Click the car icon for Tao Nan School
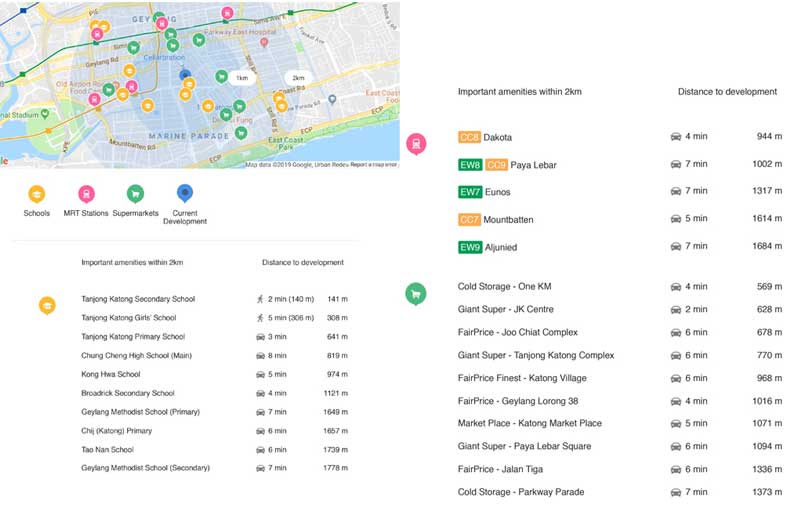800x507 pixels. 260,450
